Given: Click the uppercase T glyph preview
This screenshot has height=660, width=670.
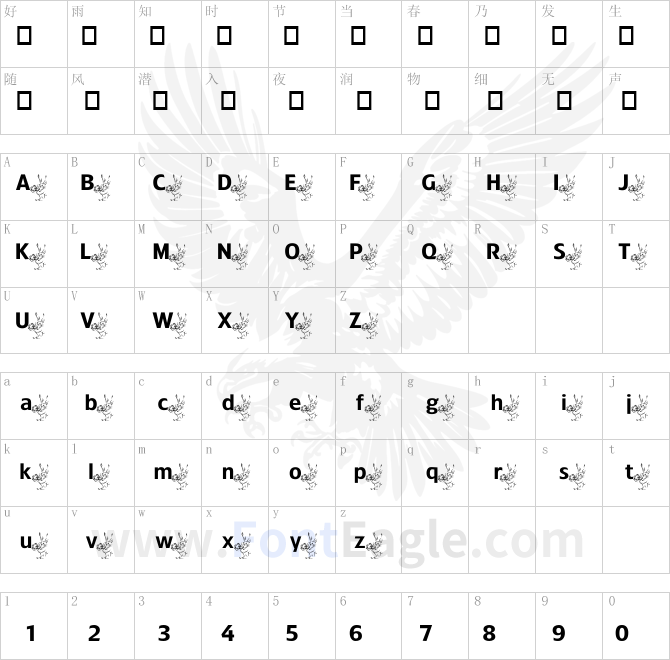Looking at the screenshot, I should [633, 255].
